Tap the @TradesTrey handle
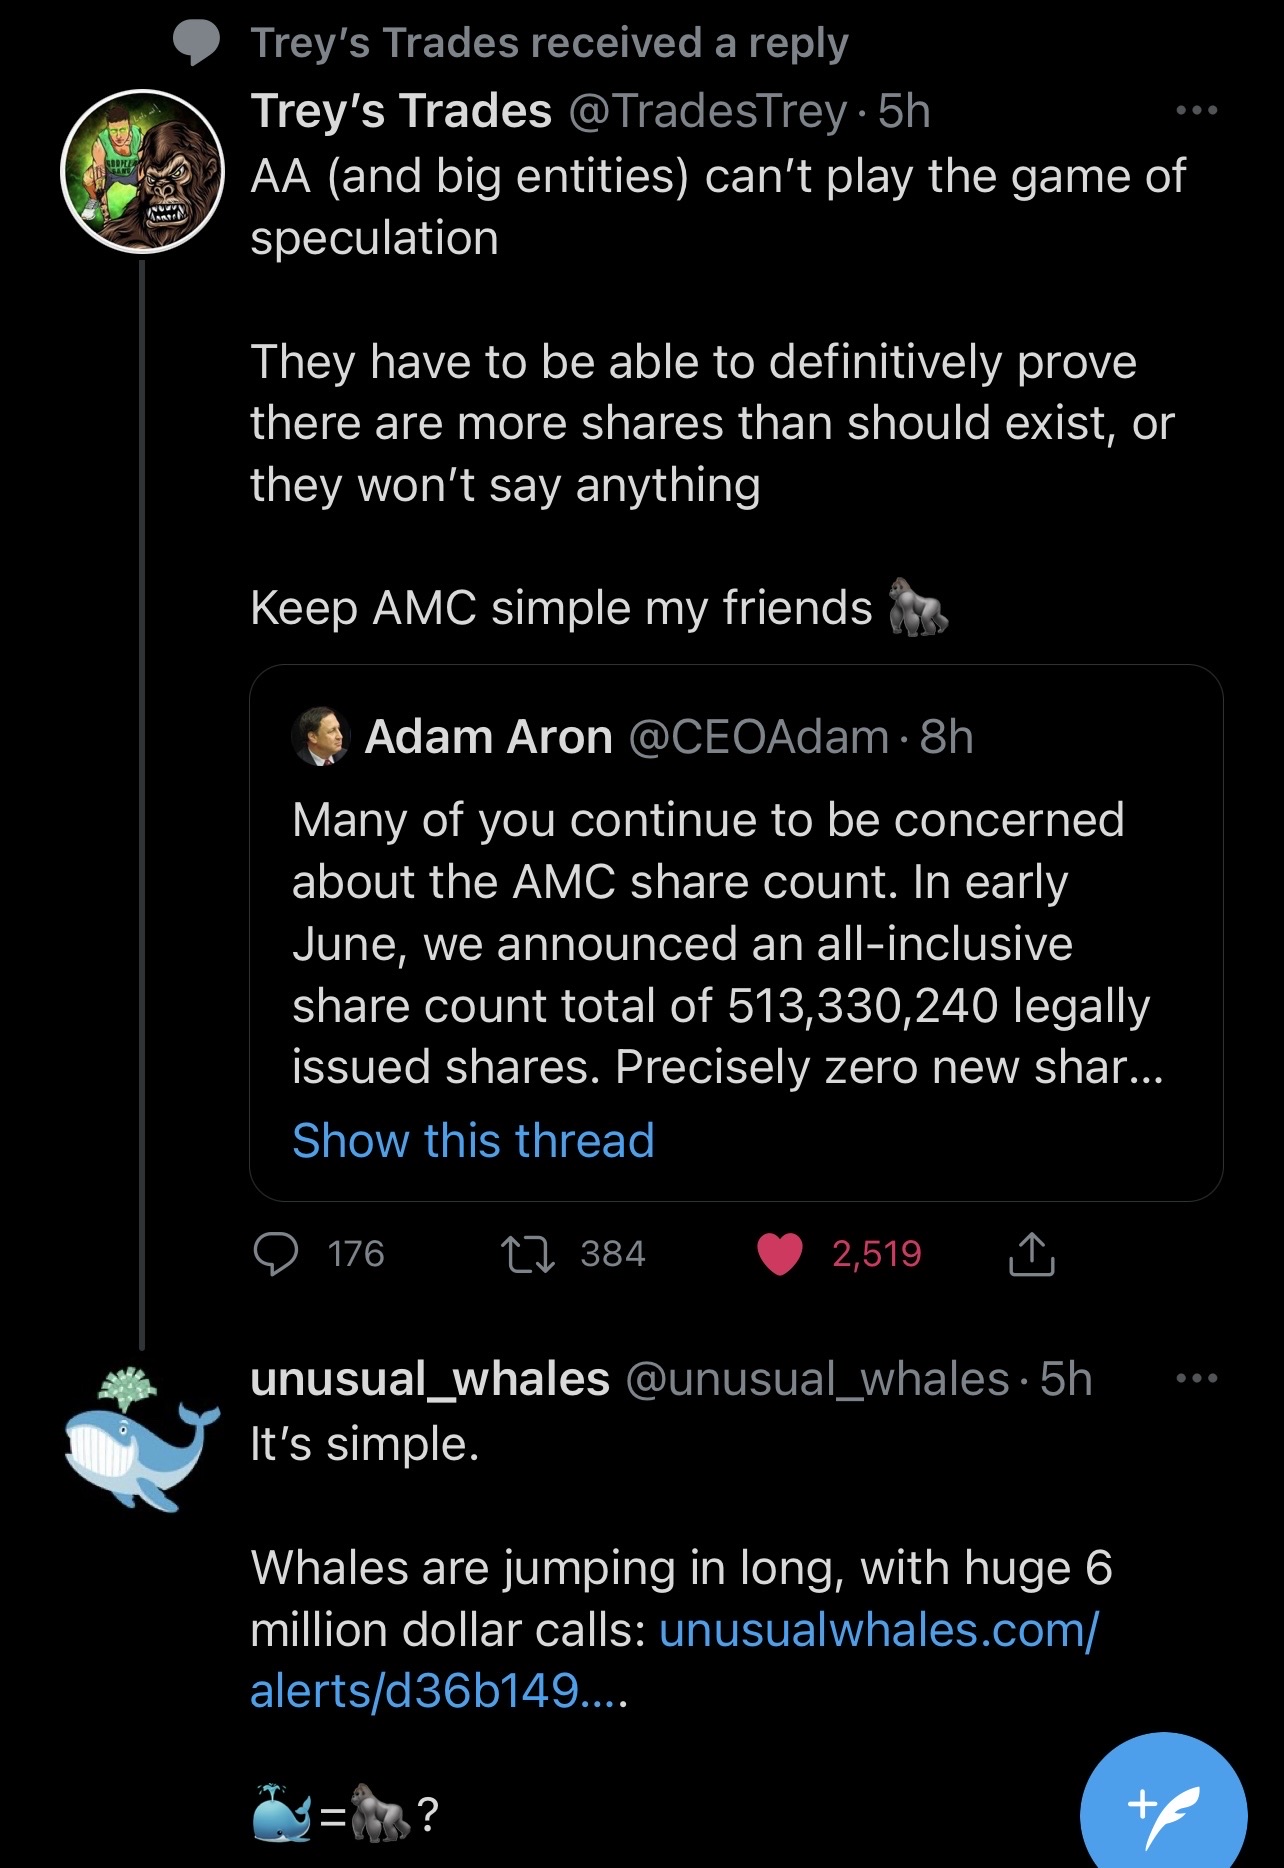This screenshot has height=1868, width=1284. coord(708,110)
